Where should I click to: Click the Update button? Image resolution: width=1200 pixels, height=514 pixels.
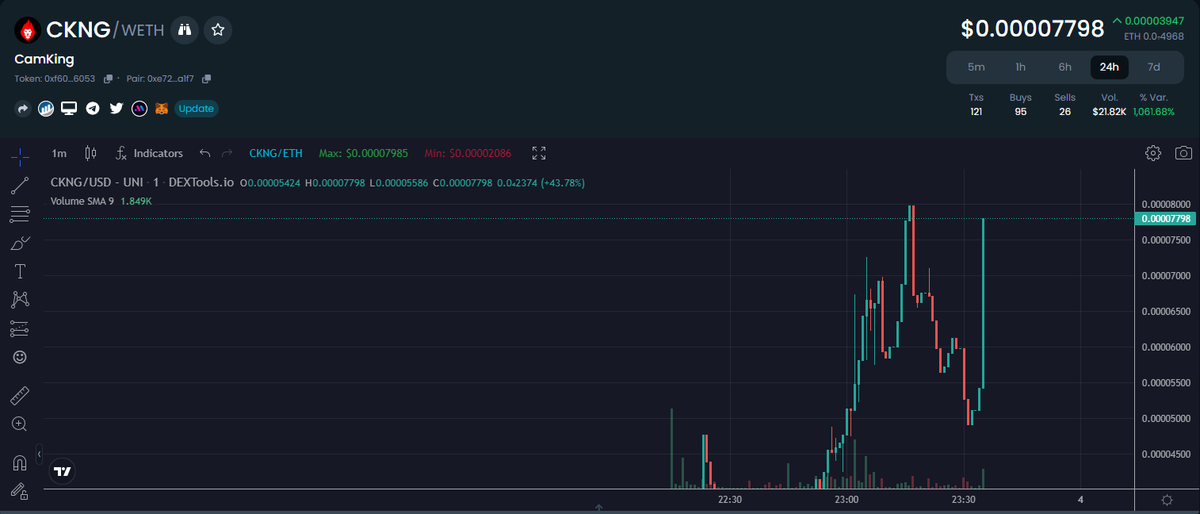click(x=196, y=108)
